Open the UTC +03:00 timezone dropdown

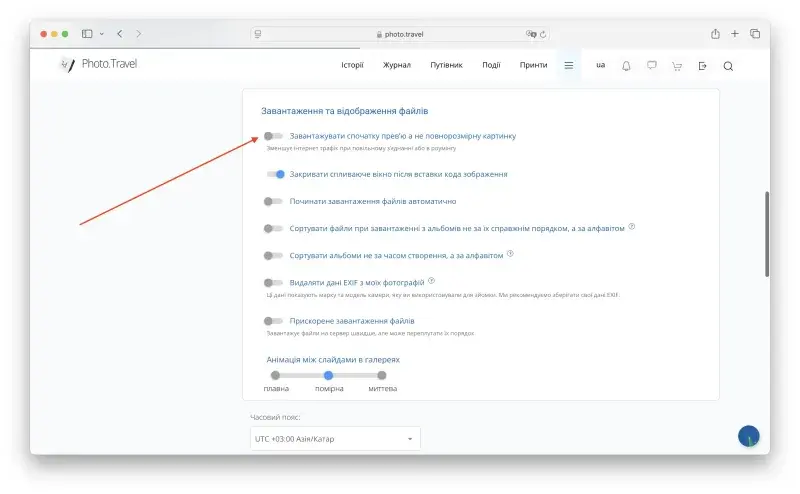coord(335,438)
